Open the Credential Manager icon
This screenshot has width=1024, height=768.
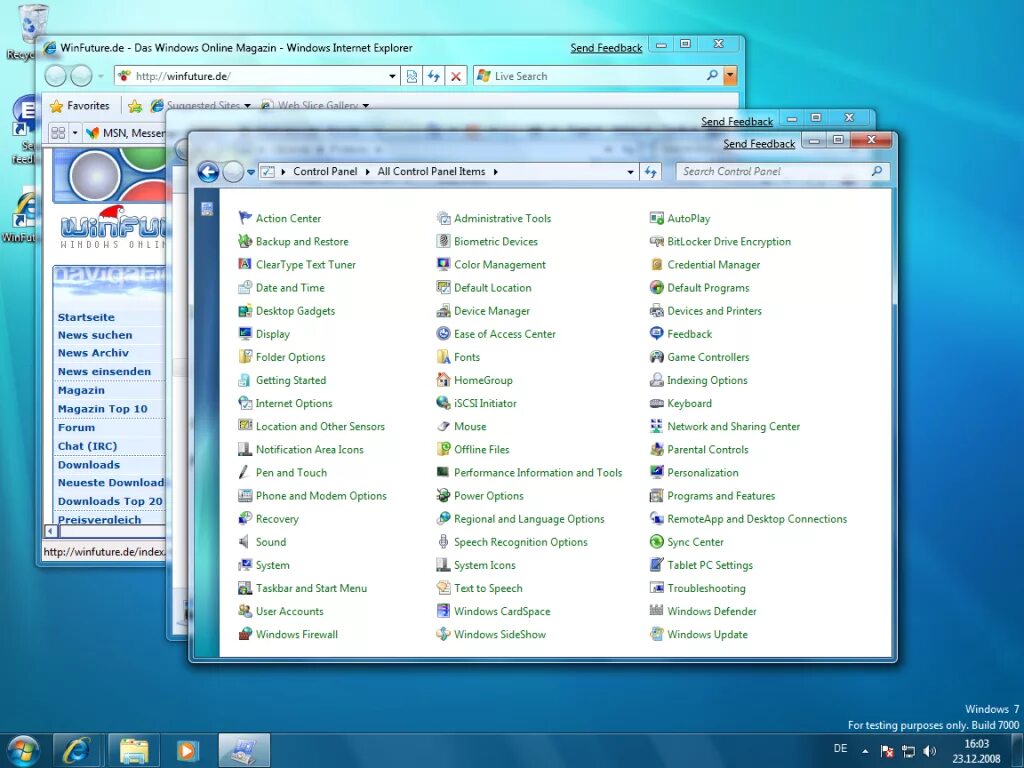coord(656,264)
